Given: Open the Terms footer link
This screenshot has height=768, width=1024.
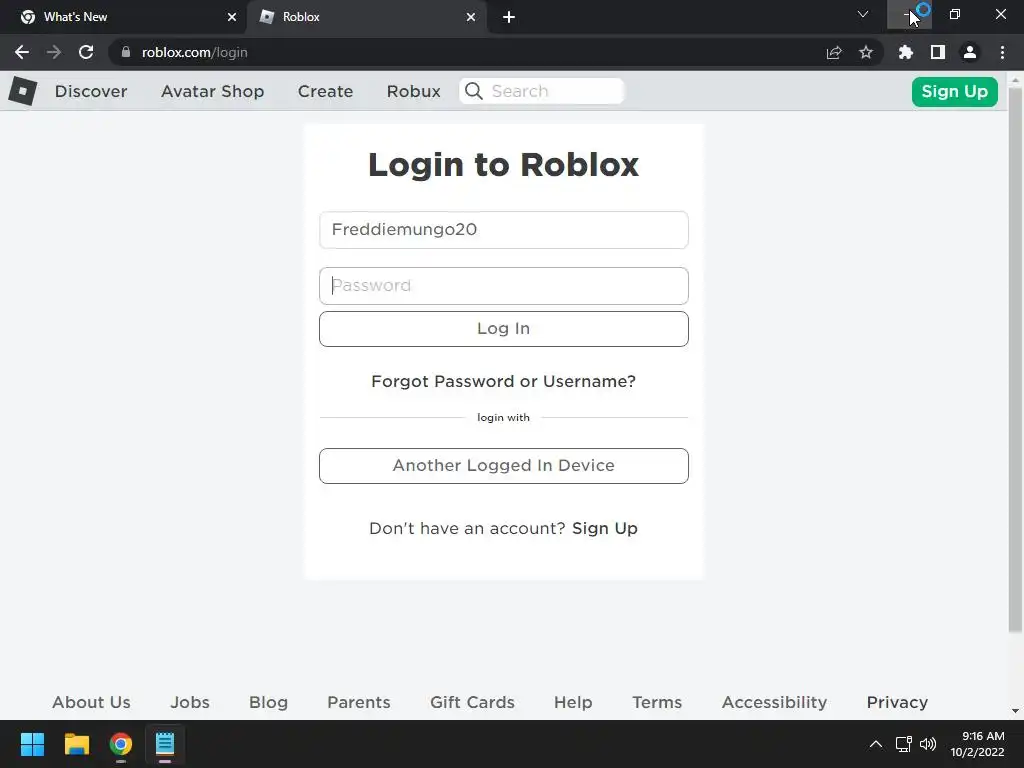Looking at the screenshot, I should 657,702.
